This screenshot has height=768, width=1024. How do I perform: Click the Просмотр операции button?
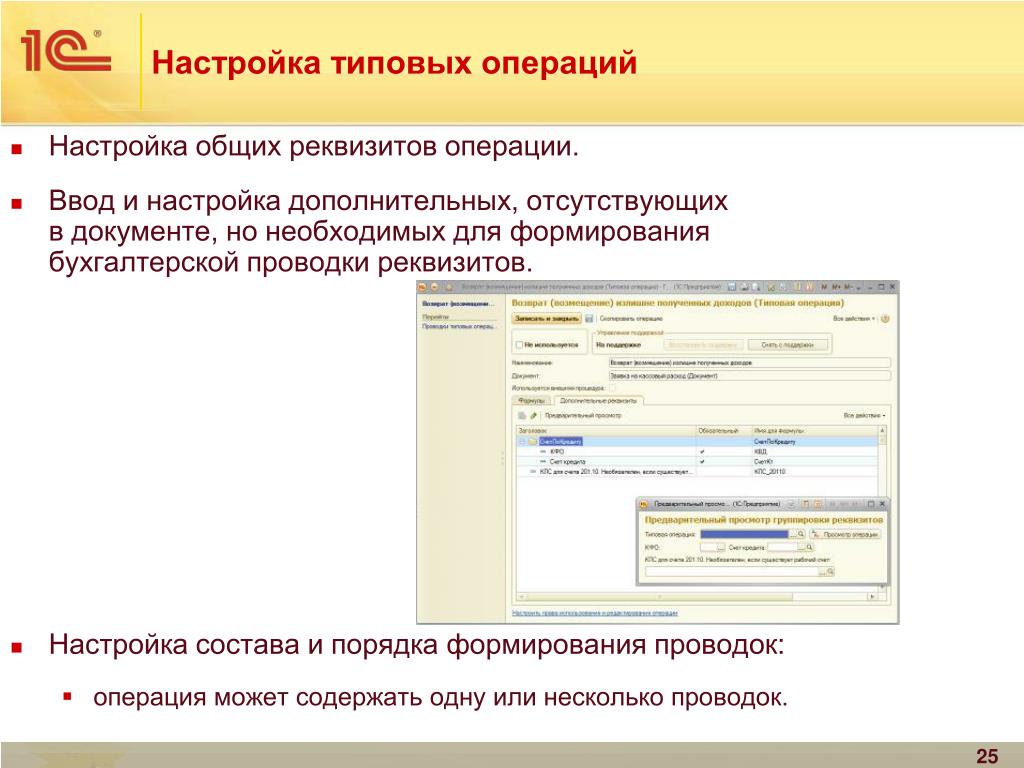[x=845, y=534]
